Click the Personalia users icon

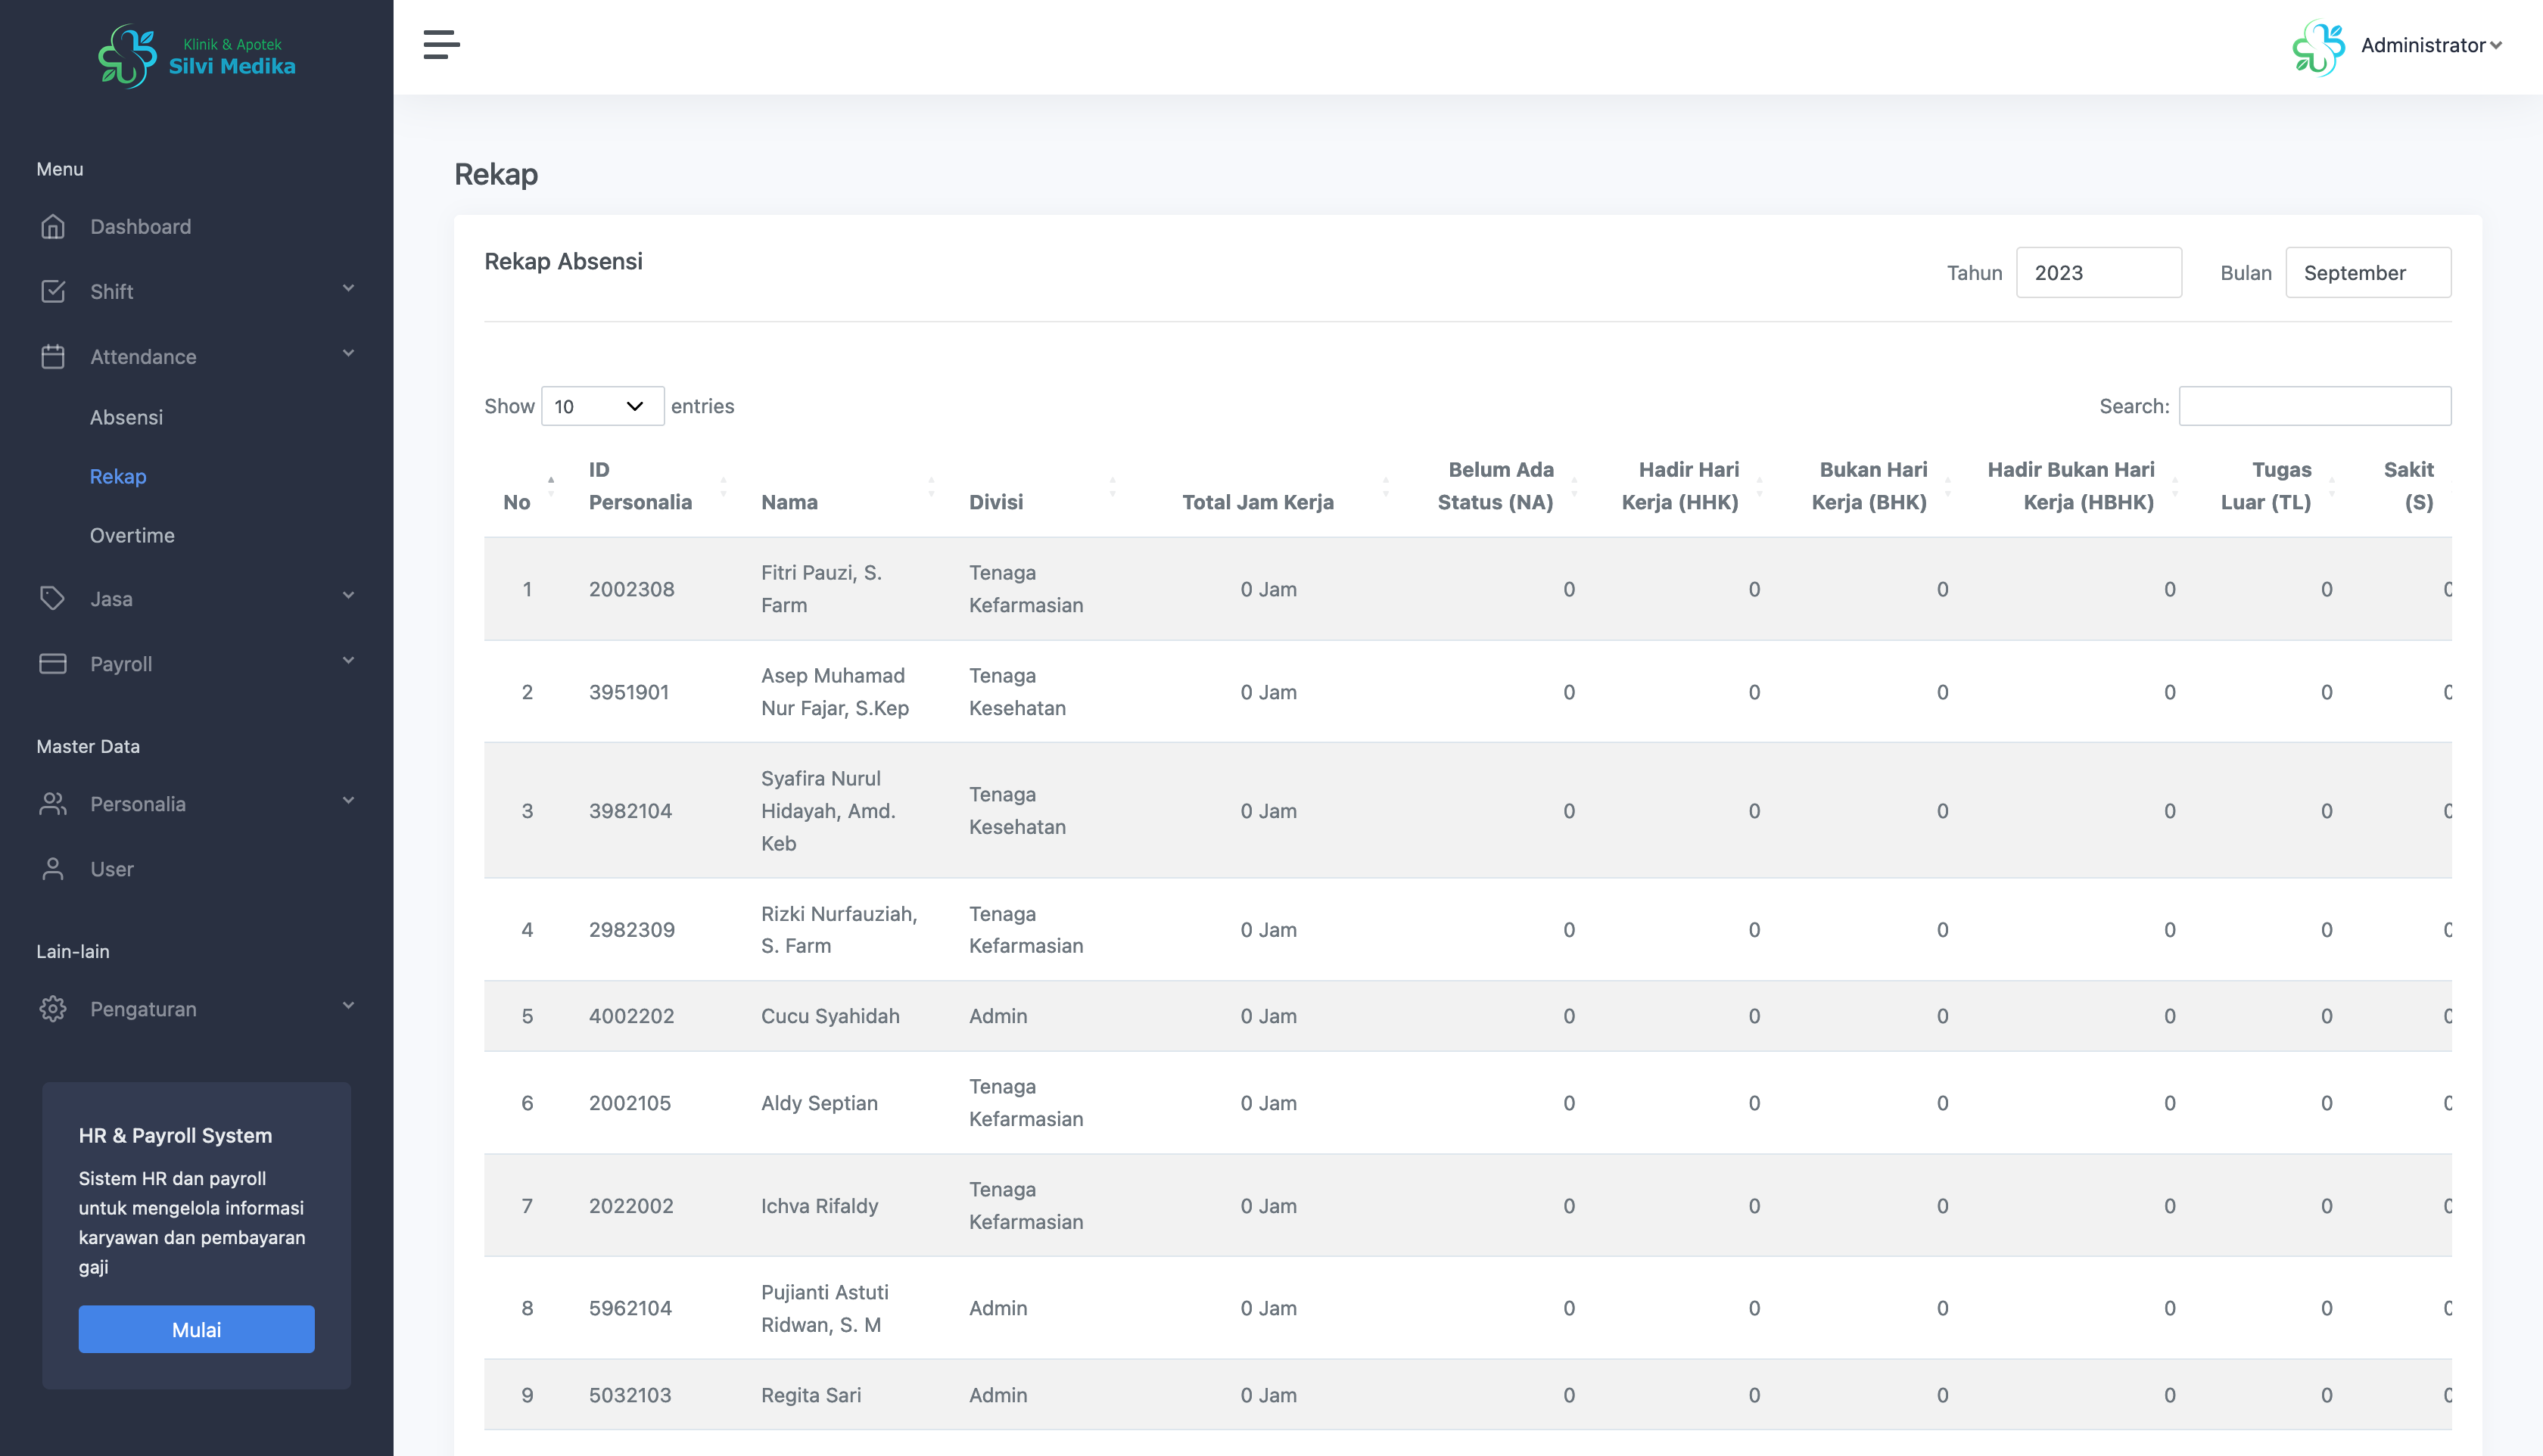(x=53, y=804)
